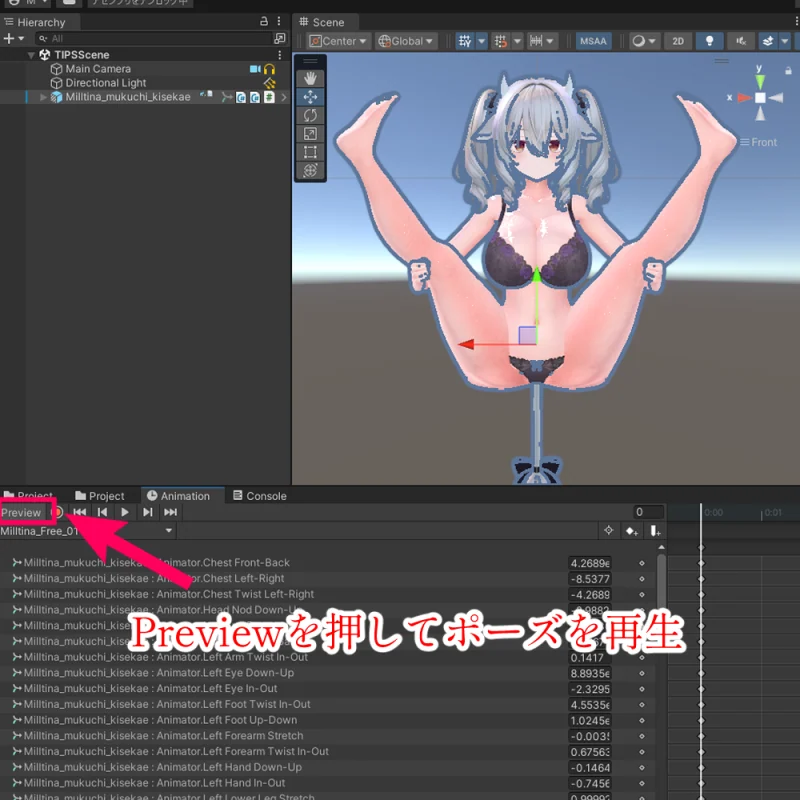Click the headphone audio listener icon on Main Camera
Screen dimensions: 800x800
[x=269, y=69]
